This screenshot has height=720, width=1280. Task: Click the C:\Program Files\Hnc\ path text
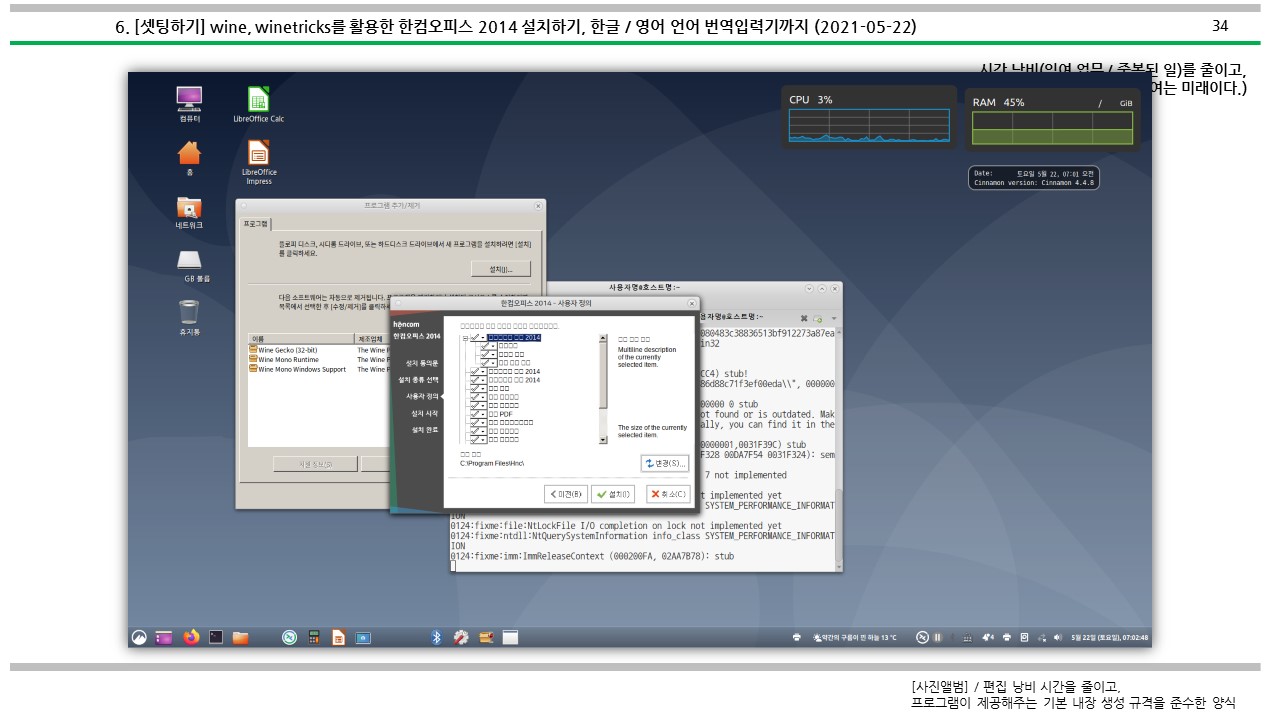click(x=492, y=464)
